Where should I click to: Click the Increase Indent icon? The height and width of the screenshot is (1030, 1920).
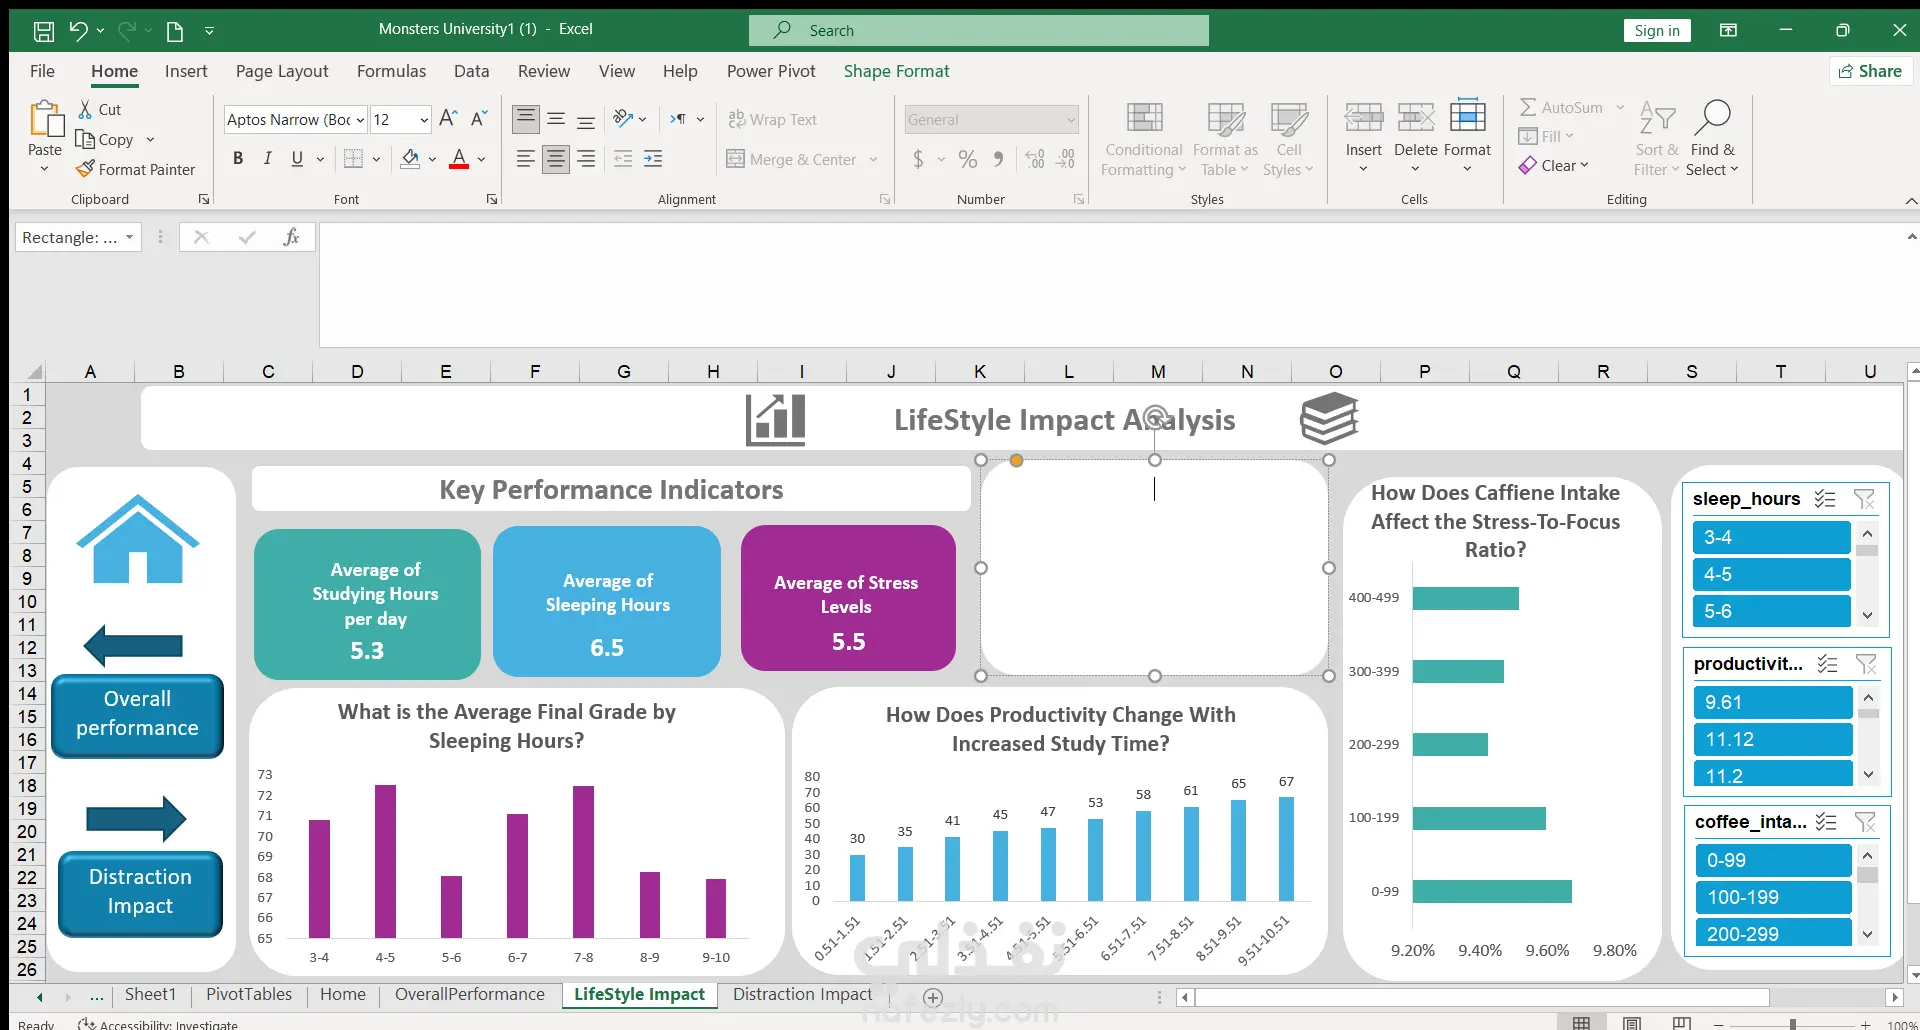[653, 158]
